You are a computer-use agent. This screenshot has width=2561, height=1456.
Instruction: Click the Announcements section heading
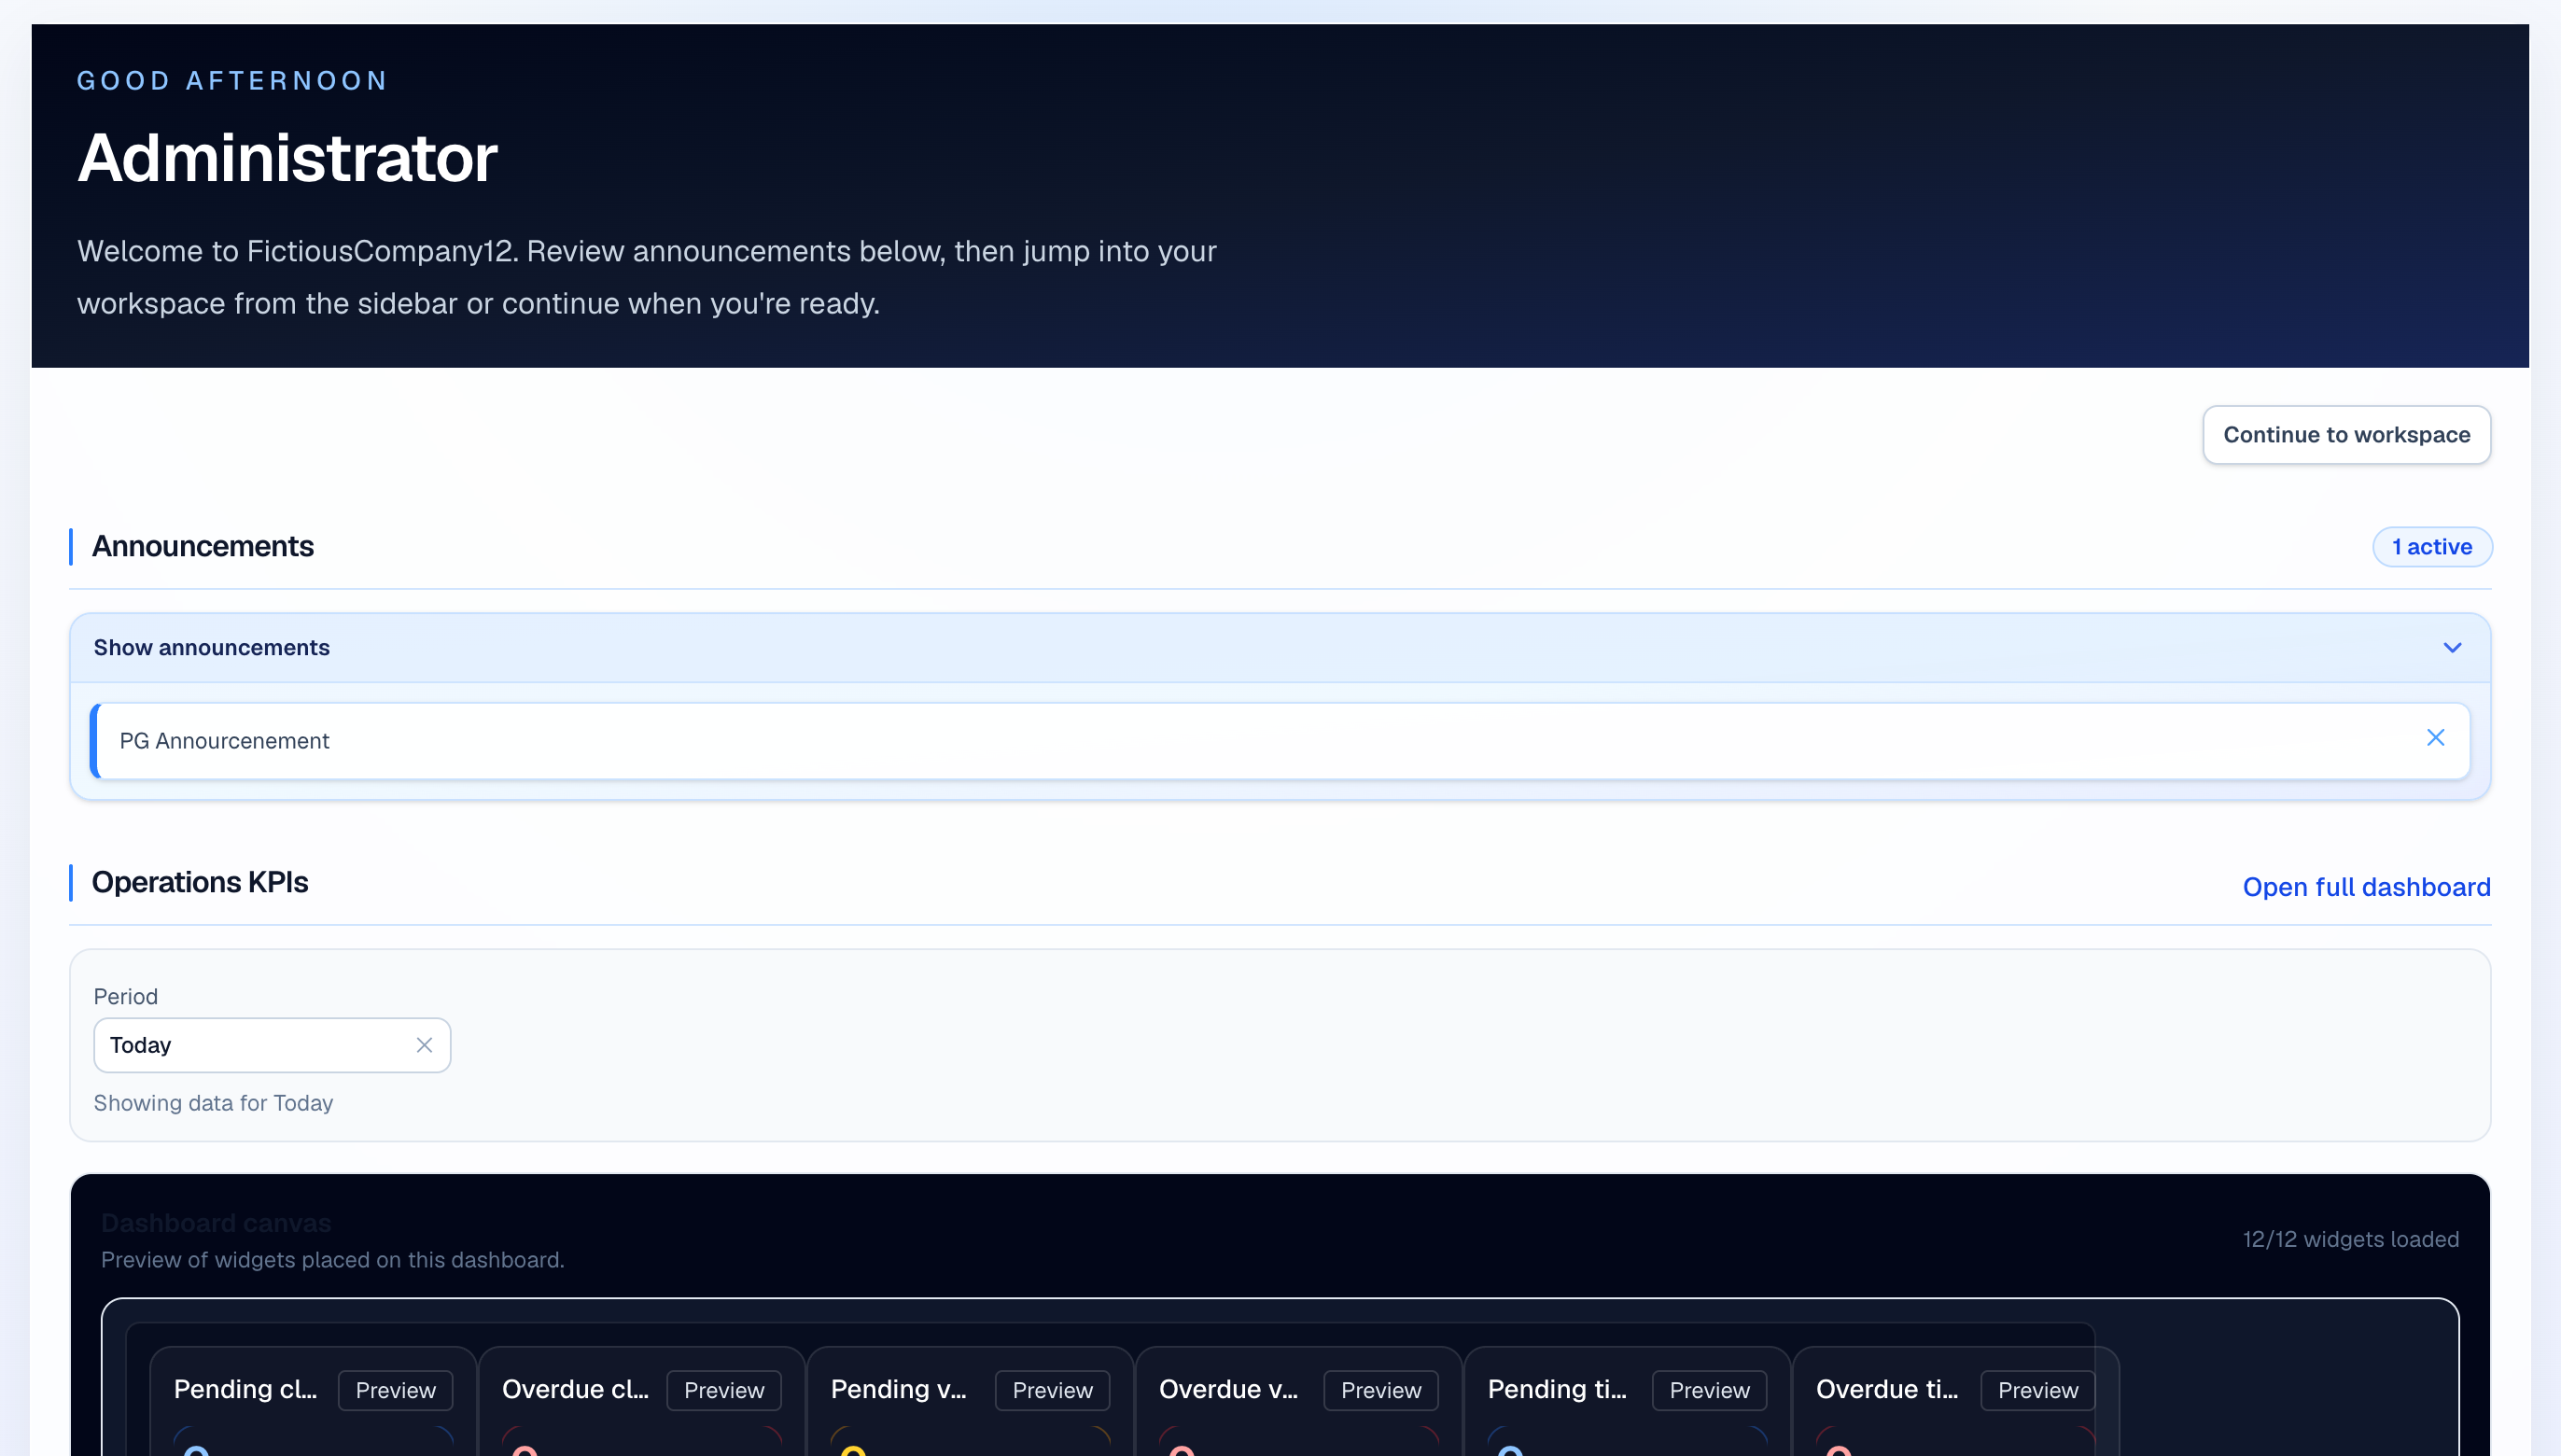point(203,547)
